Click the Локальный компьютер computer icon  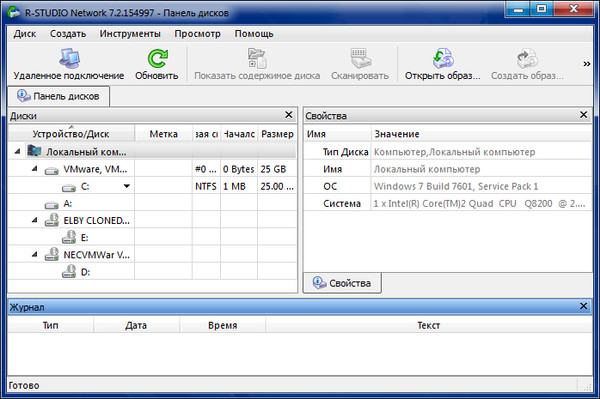click(34, 151)
